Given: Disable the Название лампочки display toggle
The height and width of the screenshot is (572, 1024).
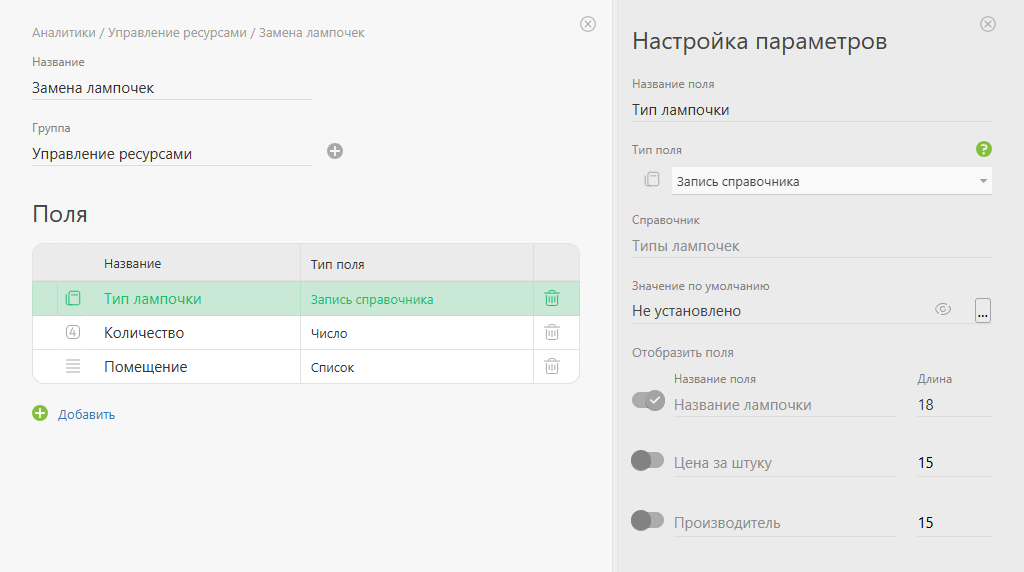Looking at the screenshot, I should point(648,400).
